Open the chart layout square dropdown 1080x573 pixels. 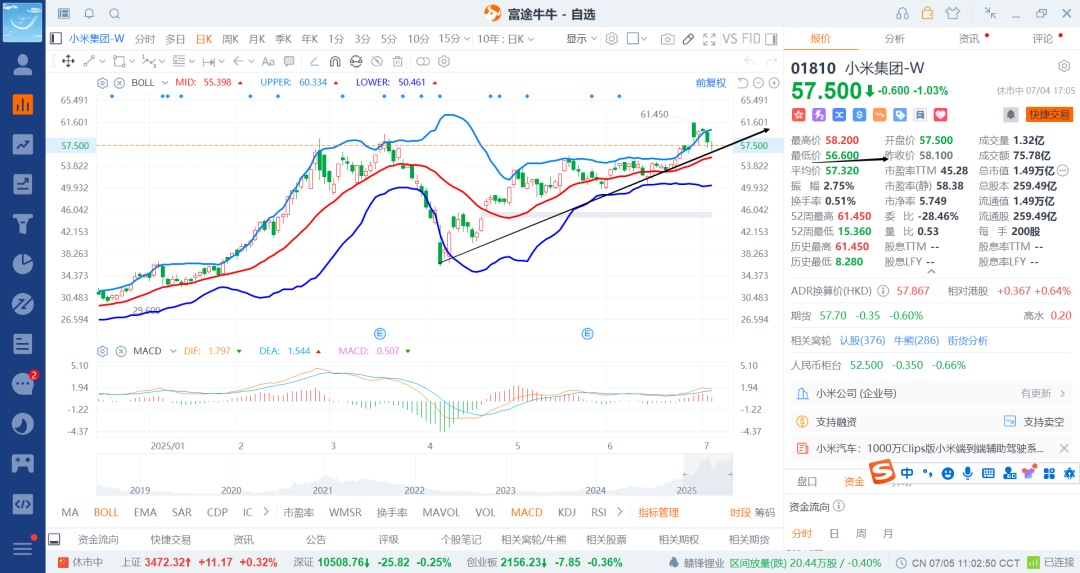click(x=637, y=39)
